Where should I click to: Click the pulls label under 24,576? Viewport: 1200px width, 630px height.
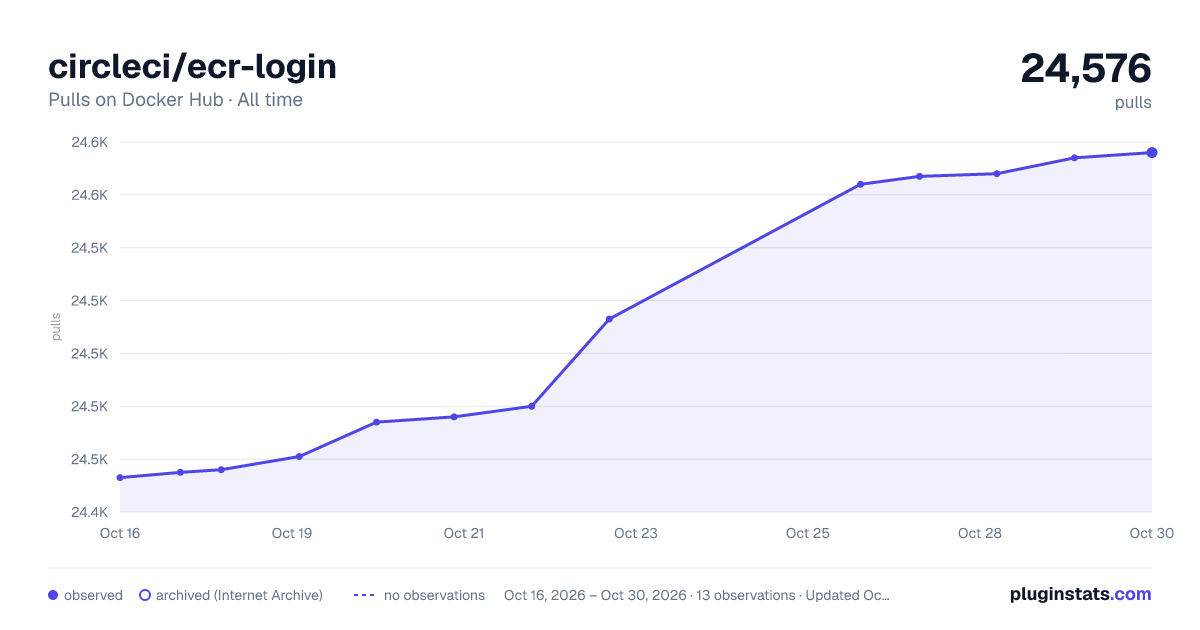[x=1133, y=102]
